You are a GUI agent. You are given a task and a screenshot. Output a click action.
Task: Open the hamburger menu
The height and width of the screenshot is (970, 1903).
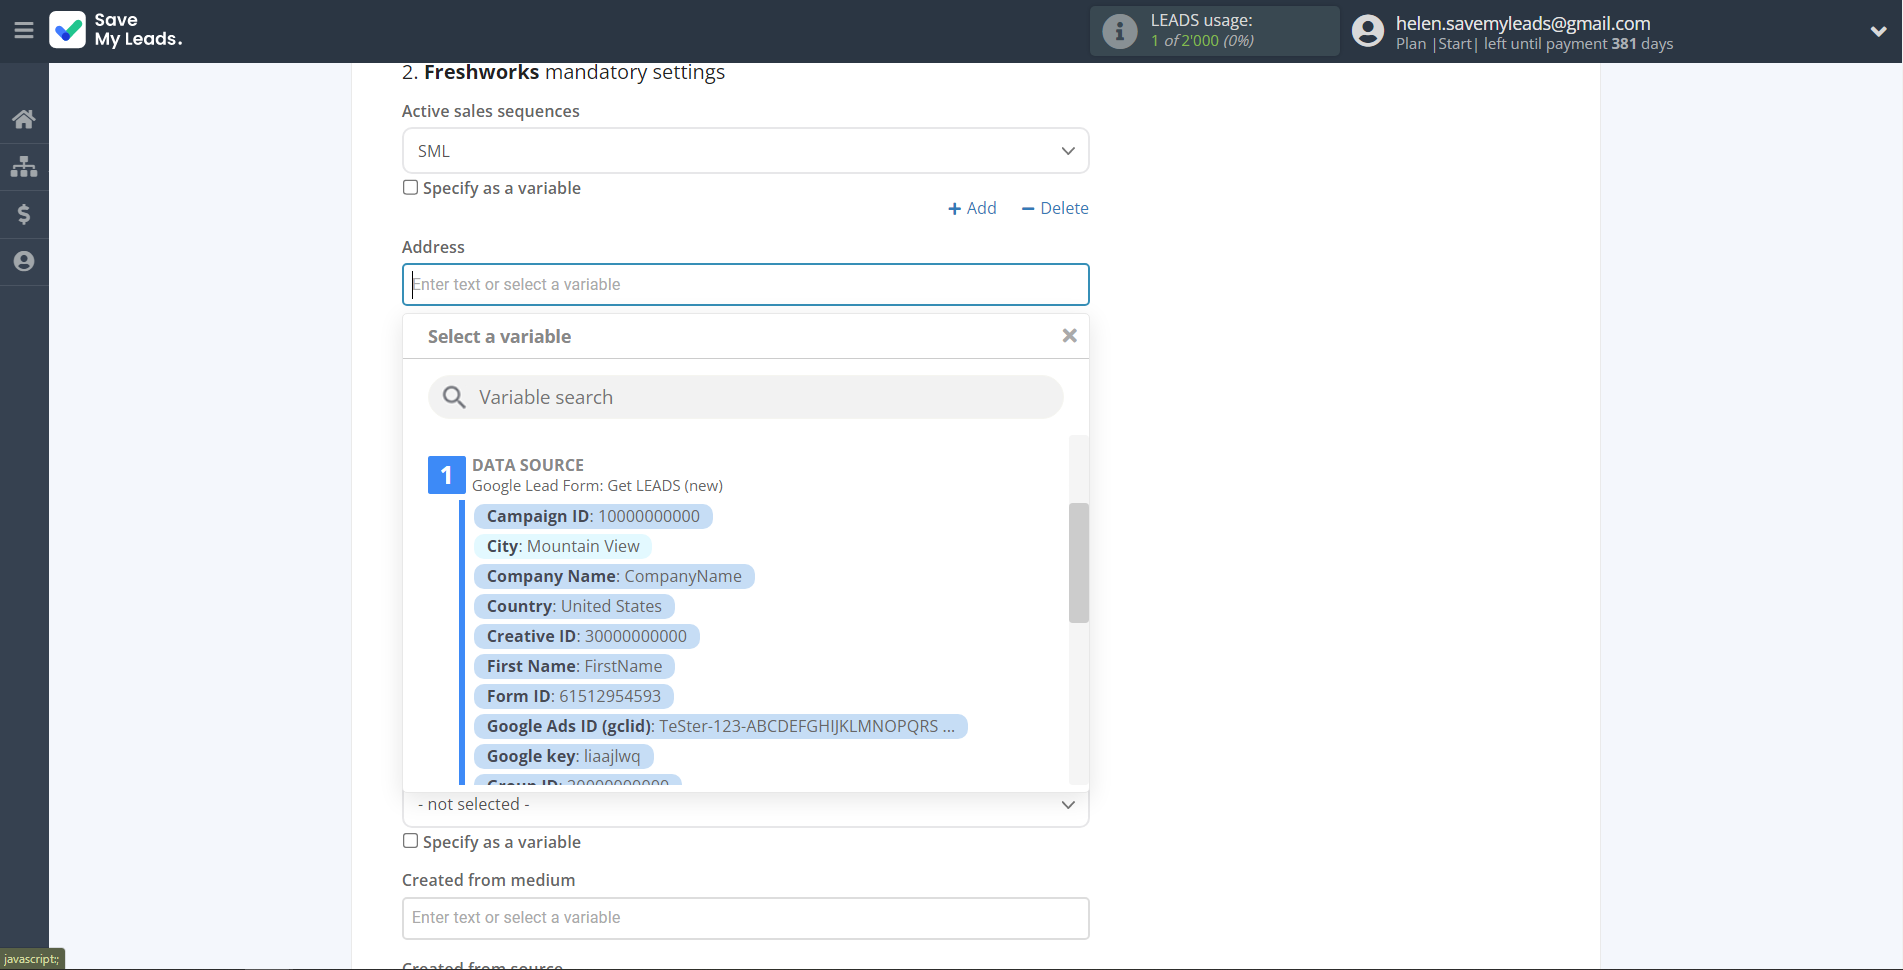pos(24,30)
